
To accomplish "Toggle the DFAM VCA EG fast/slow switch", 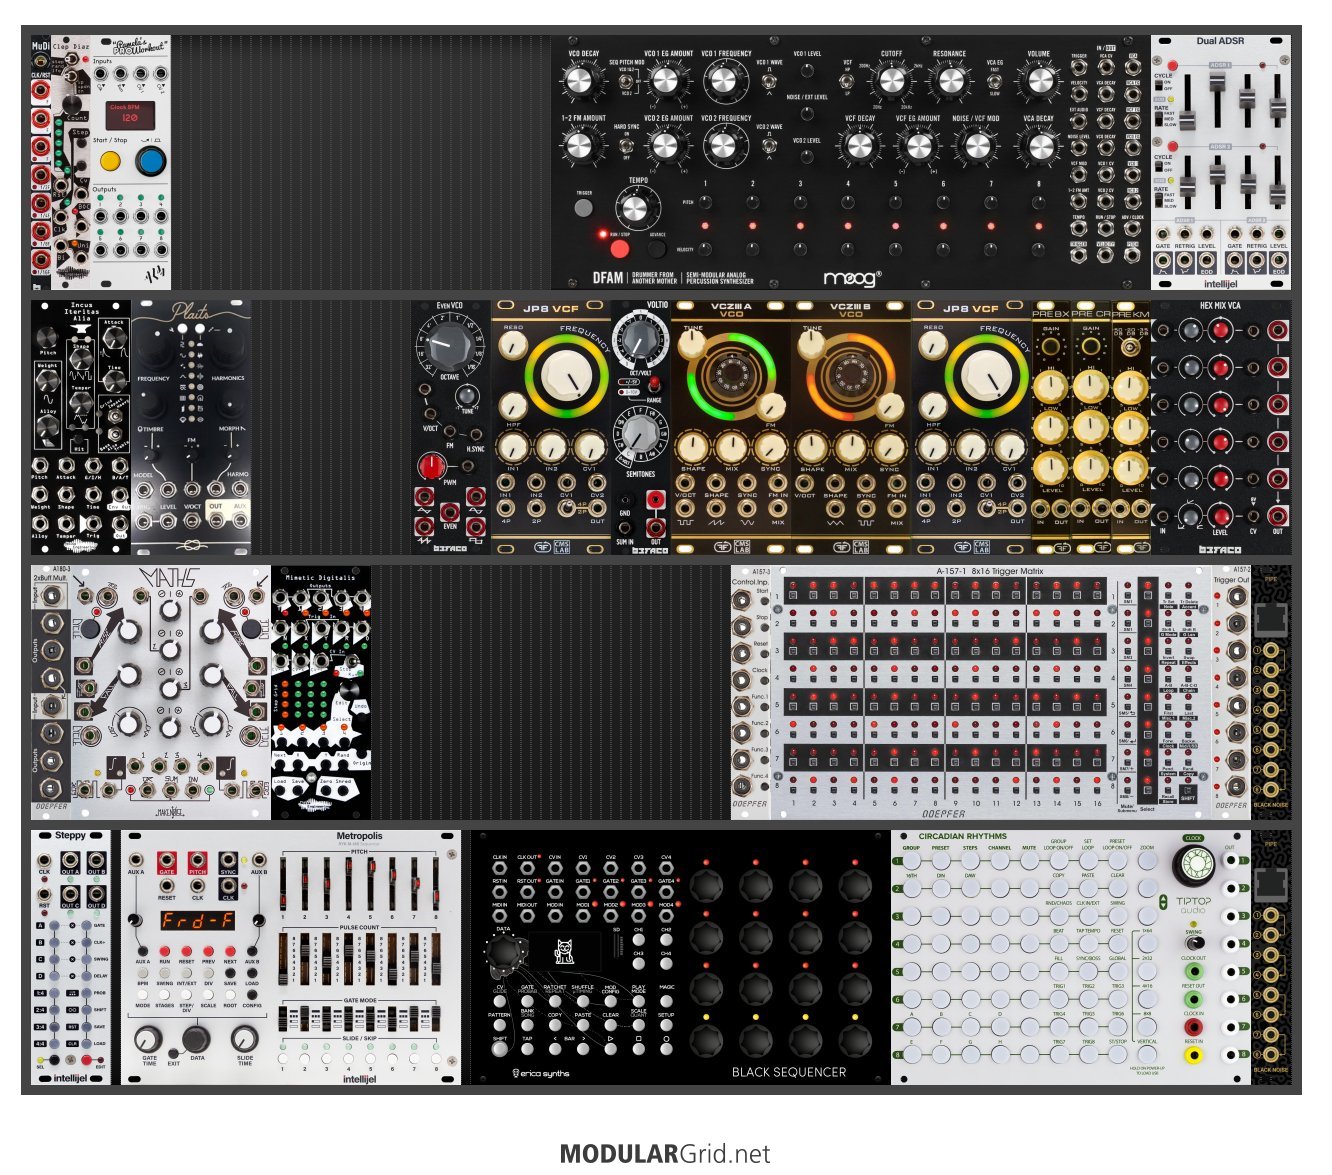I will [994, 81].
